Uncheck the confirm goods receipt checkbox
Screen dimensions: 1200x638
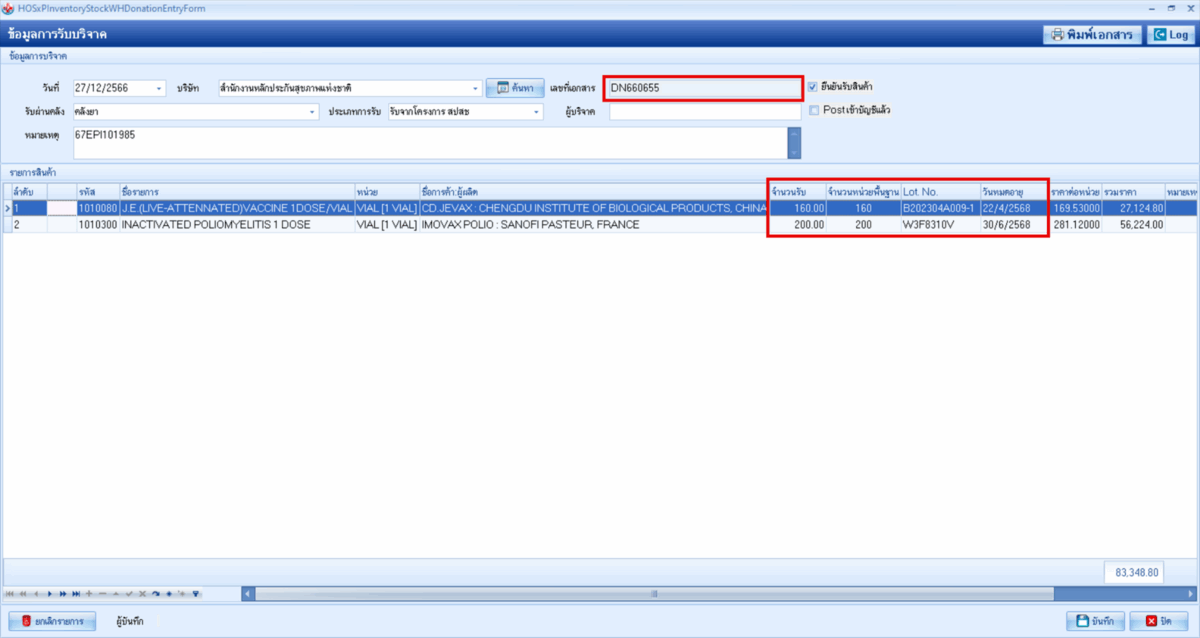click(813, 87)
